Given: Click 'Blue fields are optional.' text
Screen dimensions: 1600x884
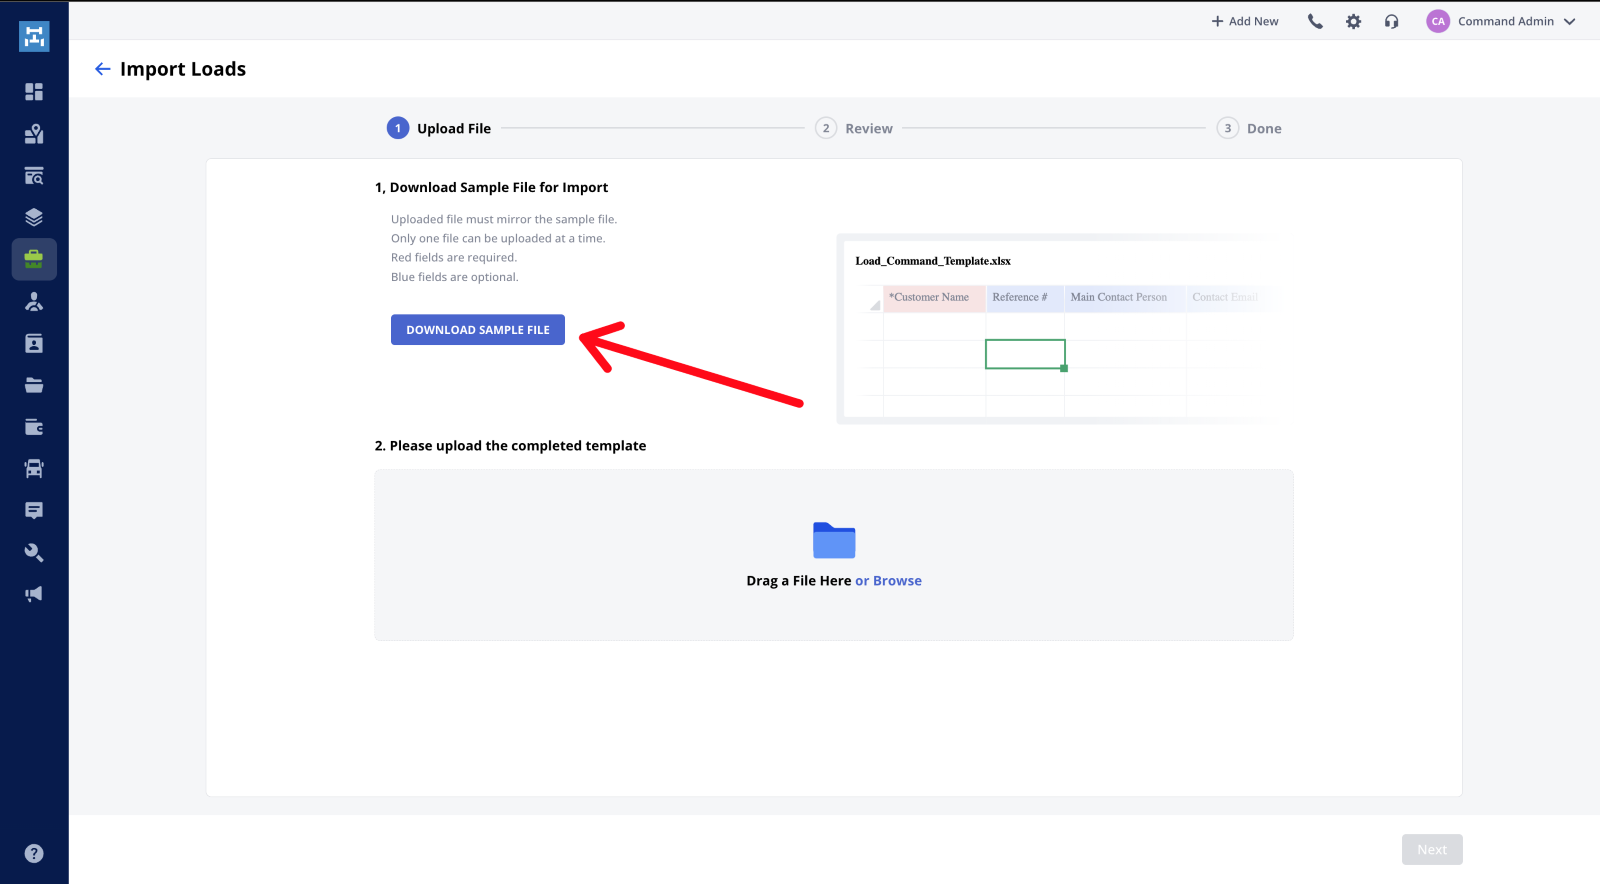Looking at the screenshot, I should pos(455,277).
